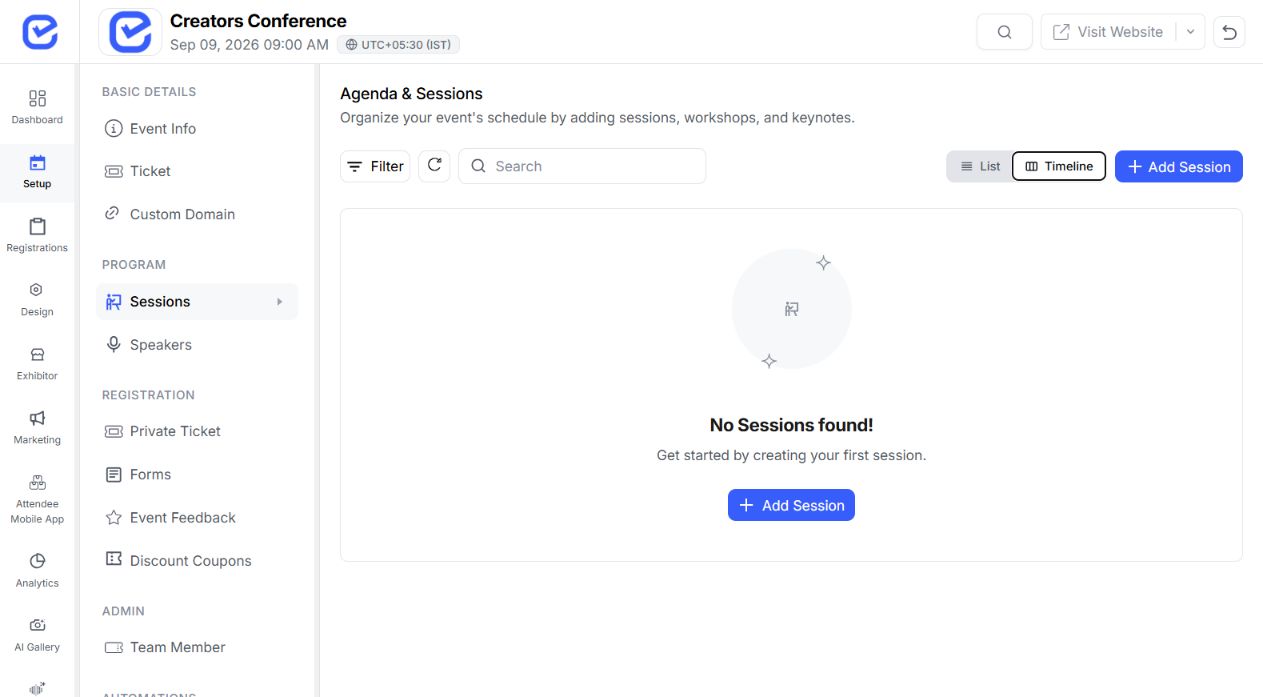Refresh the sessions list
Image resolution: width=1263 pixels, height=697 pixels.
click(x=434, y=166)
